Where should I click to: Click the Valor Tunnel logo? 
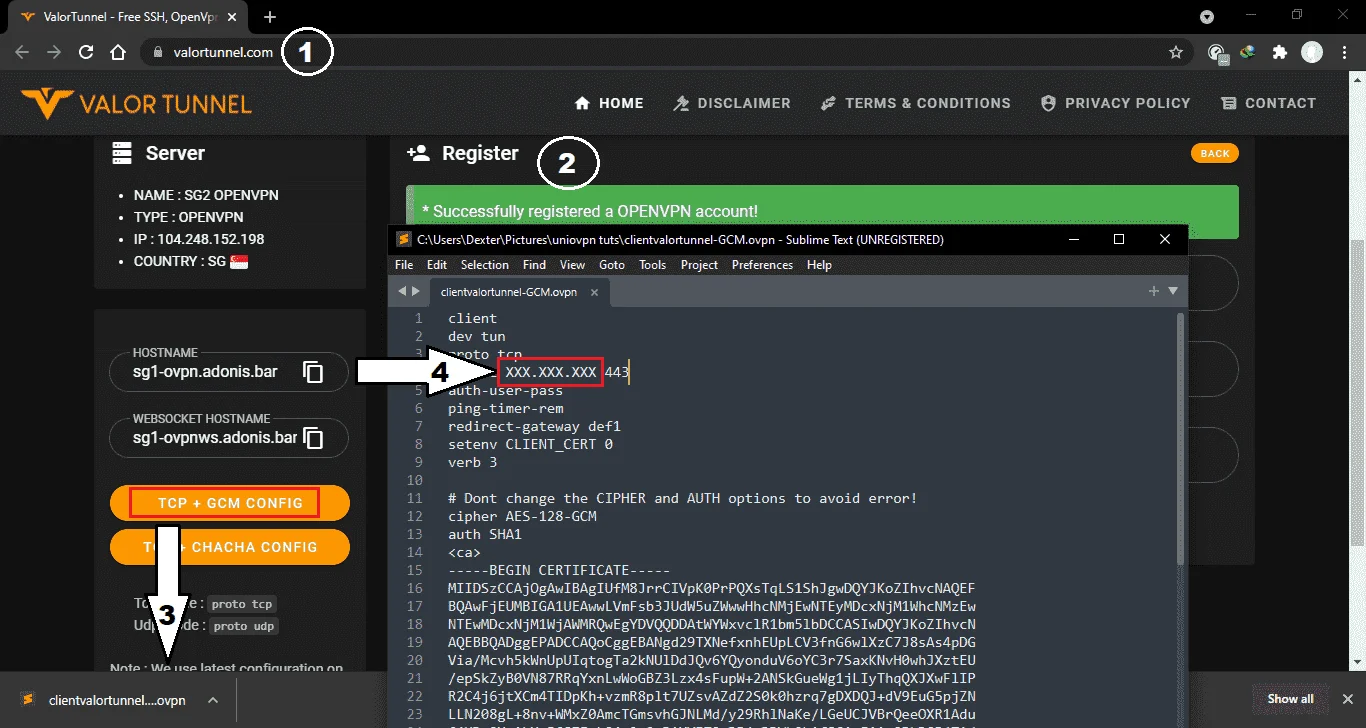tap(136, 103)
